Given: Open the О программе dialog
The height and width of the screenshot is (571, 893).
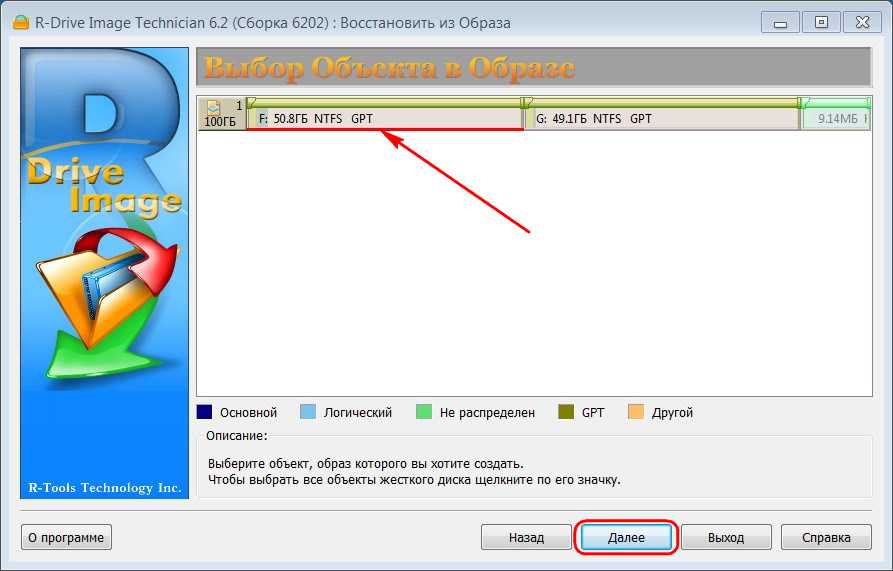Looking at the screenshot, I should coord(66,537).
